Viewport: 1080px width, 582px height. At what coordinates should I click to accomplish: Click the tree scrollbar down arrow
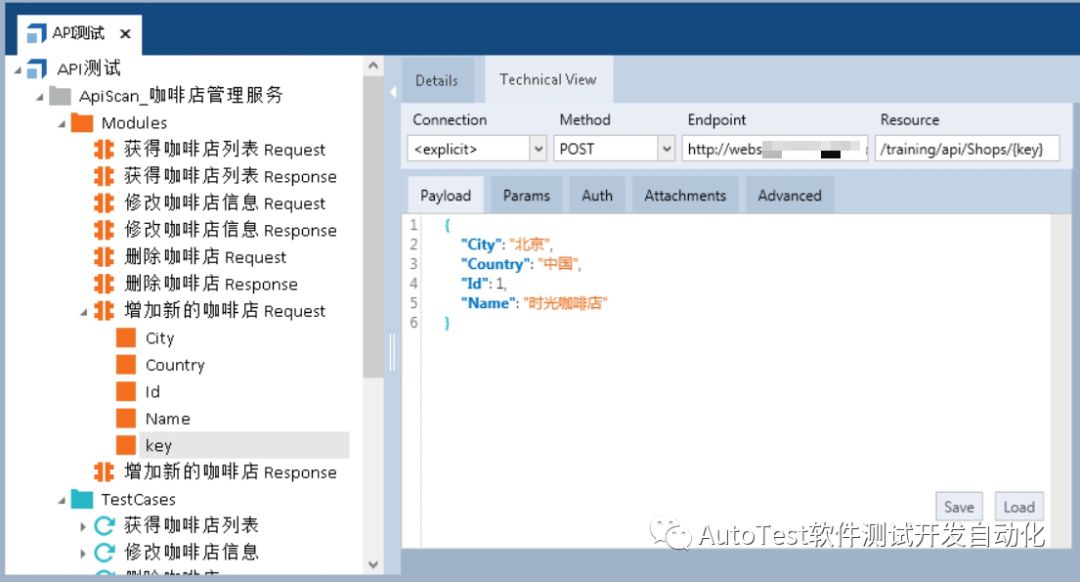[373, 564]
